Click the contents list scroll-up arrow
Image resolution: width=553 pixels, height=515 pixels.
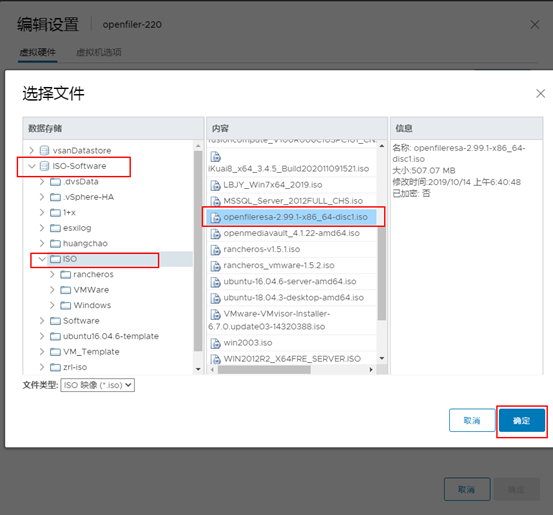[x=382, y=146]
